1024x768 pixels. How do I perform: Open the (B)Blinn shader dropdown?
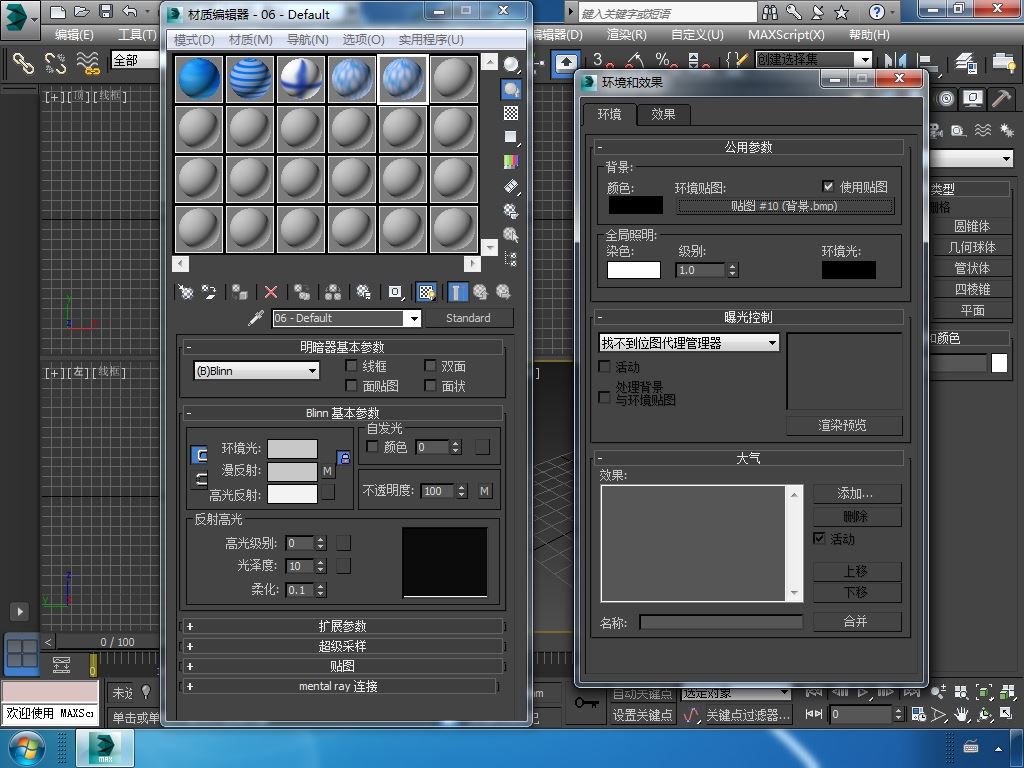(x=257, y=371)
